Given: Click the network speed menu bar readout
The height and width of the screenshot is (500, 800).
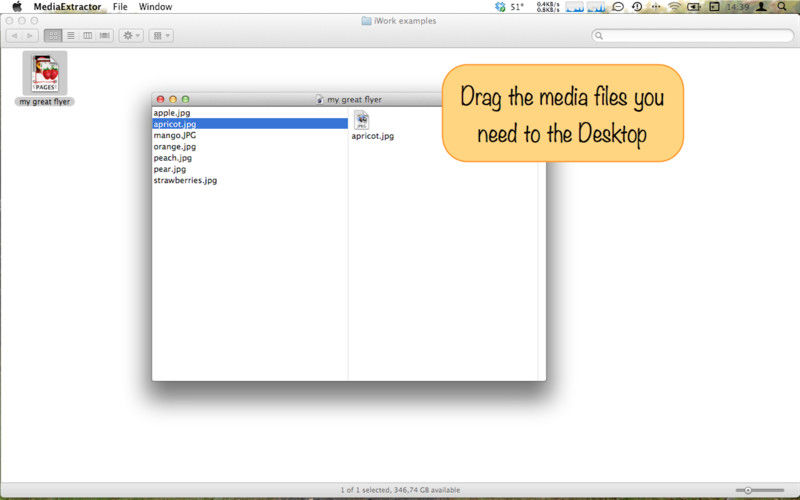Looking at the screenshot, I should [x=548, y=7].
